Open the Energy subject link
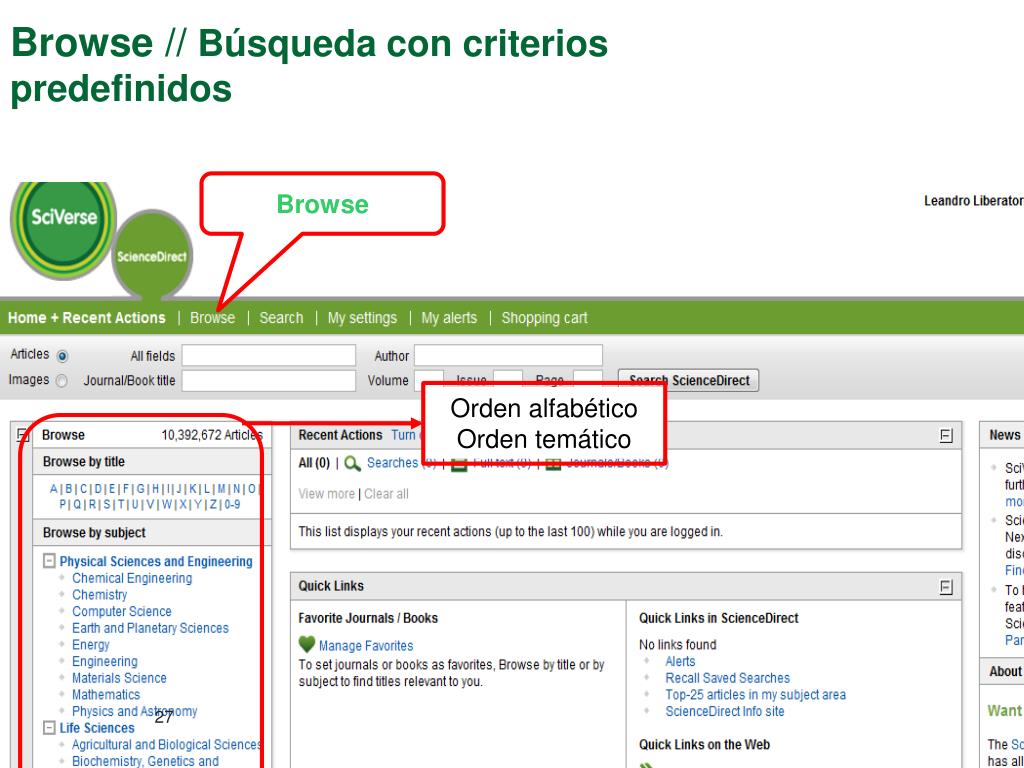1024x768 pixels. click(91, 645)
